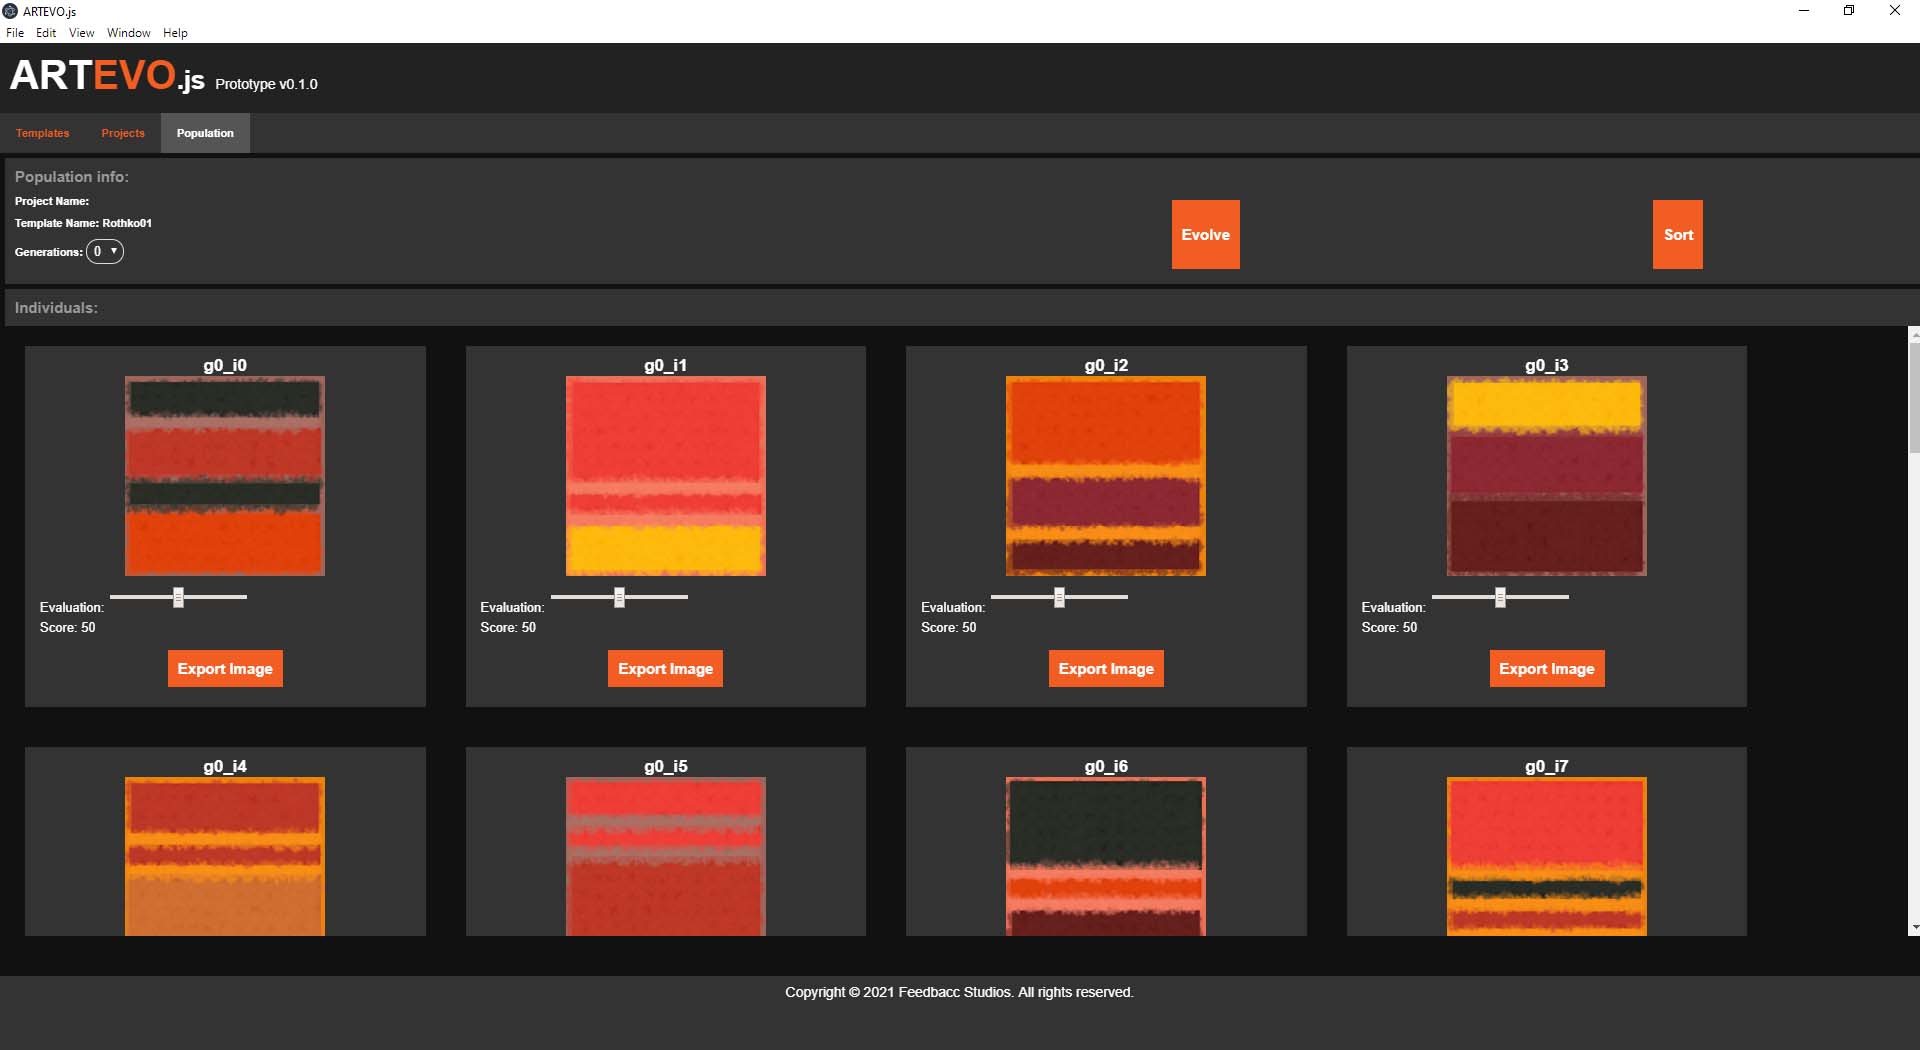Click the copyright Feedbacc Studios footer text

[x=959, y=992]
